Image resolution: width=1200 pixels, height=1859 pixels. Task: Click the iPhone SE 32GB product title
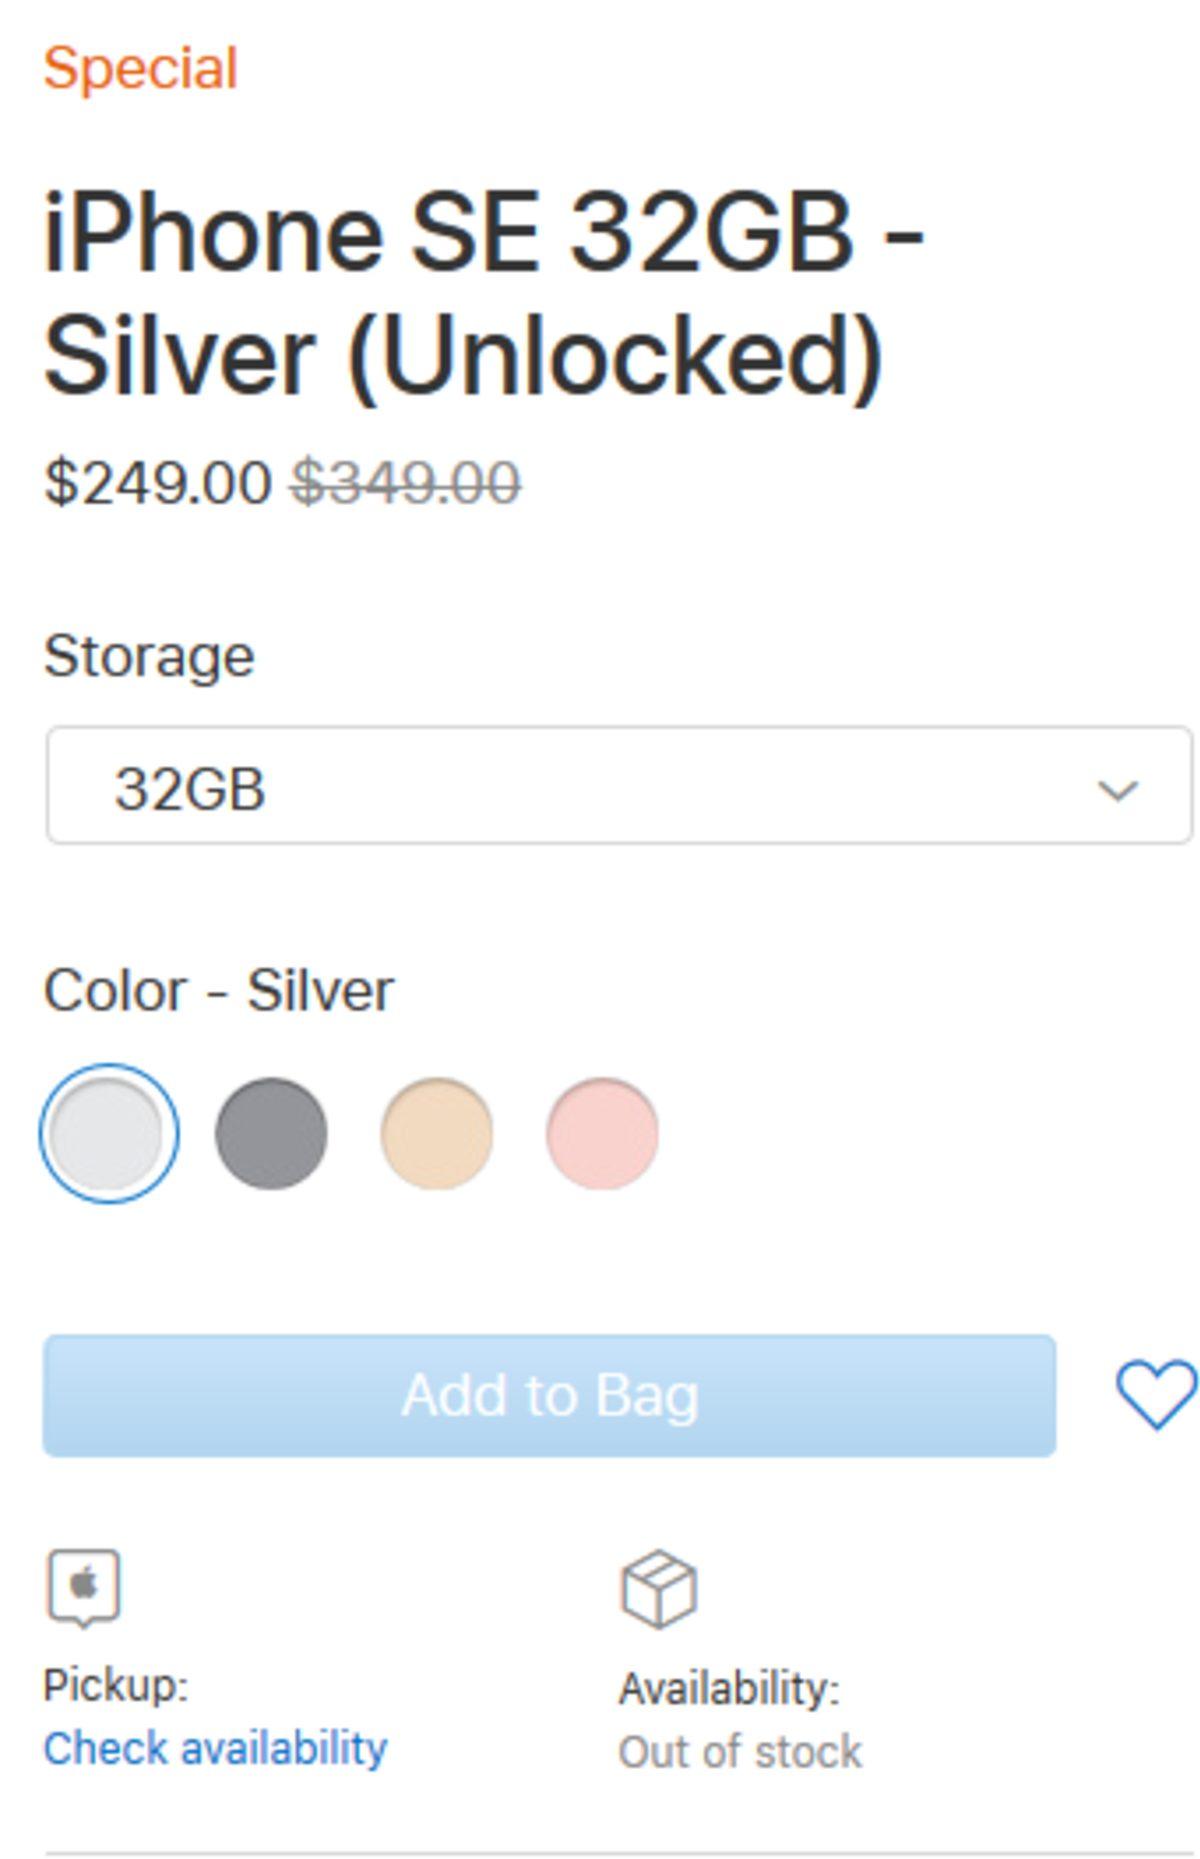(484, 295)
